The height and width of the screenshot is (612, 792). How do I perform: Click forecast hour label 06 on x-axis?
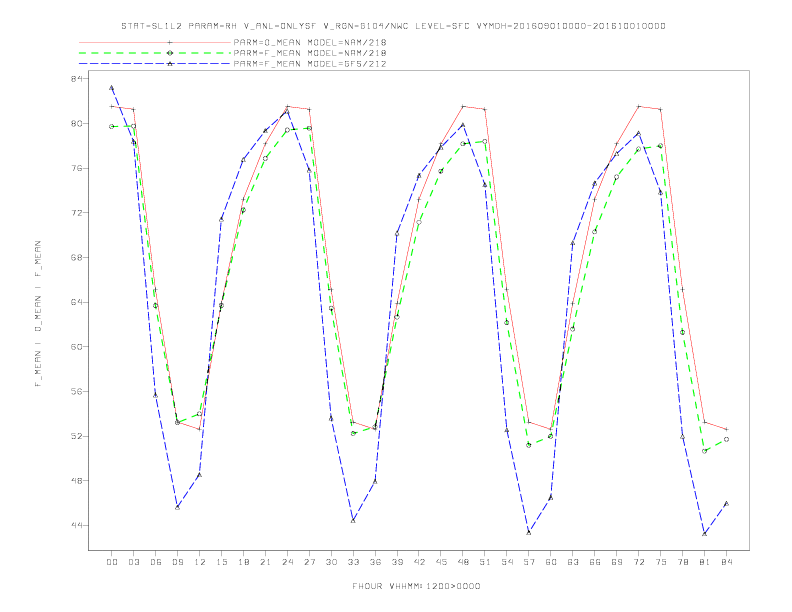coord(156,562)
